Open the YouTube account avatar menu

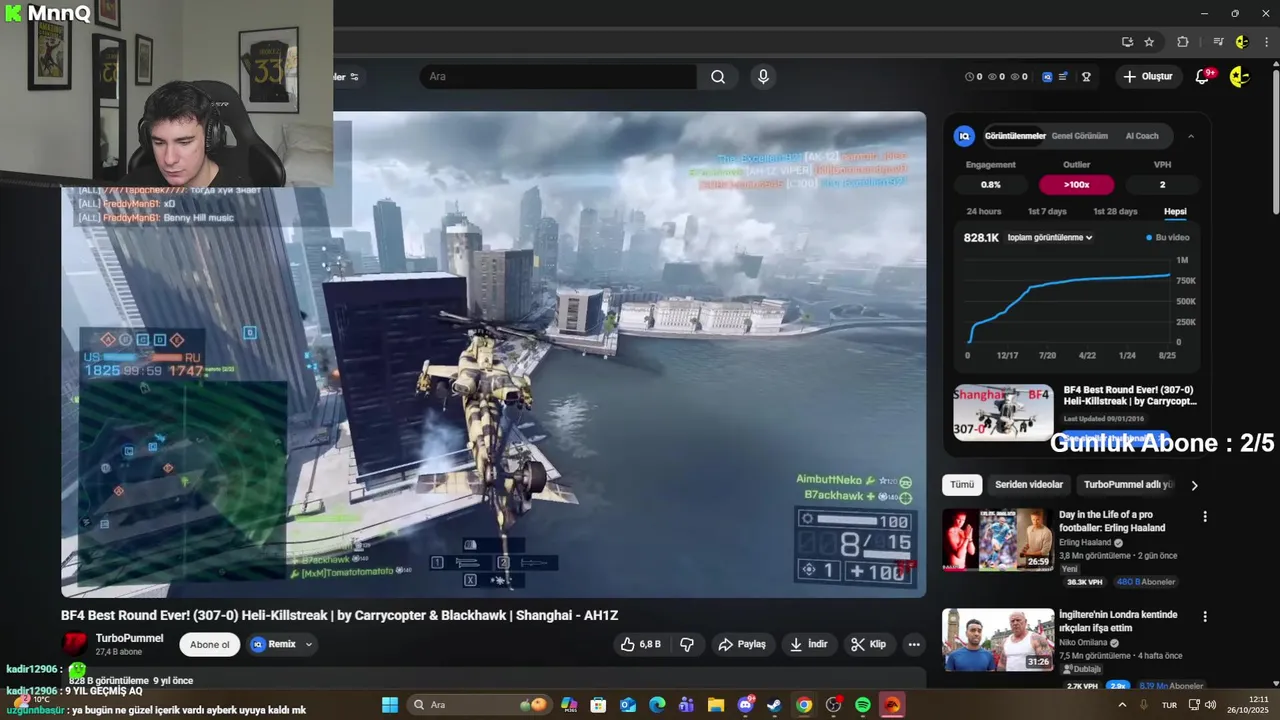1239,77
